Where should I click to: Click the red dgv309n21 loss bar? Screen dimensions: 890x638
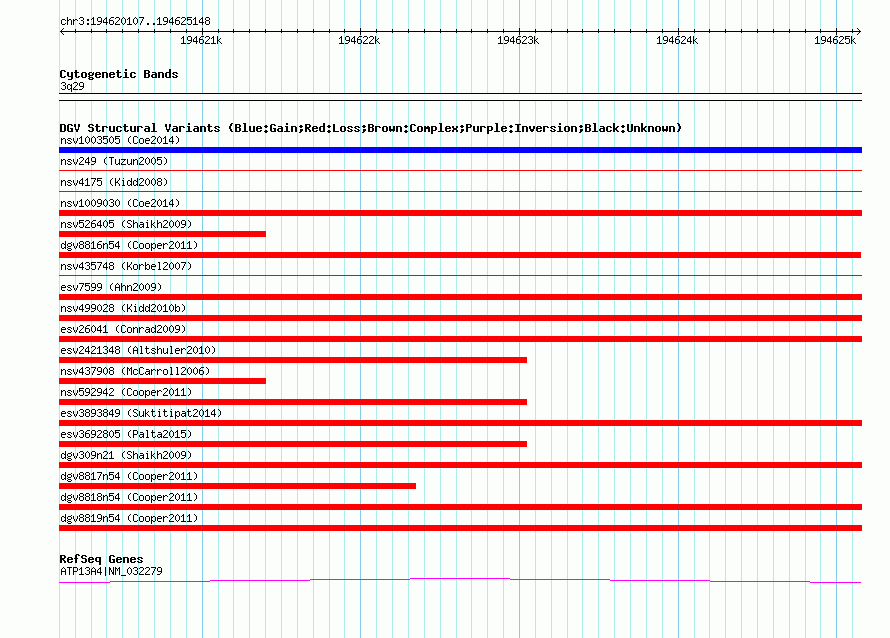(460, 465)
